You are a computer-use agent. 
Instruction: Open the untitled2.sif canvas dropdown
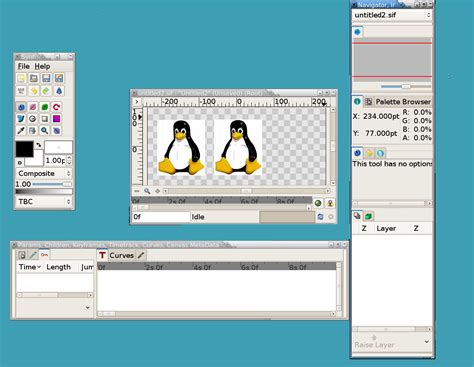(x=392, y=15)
